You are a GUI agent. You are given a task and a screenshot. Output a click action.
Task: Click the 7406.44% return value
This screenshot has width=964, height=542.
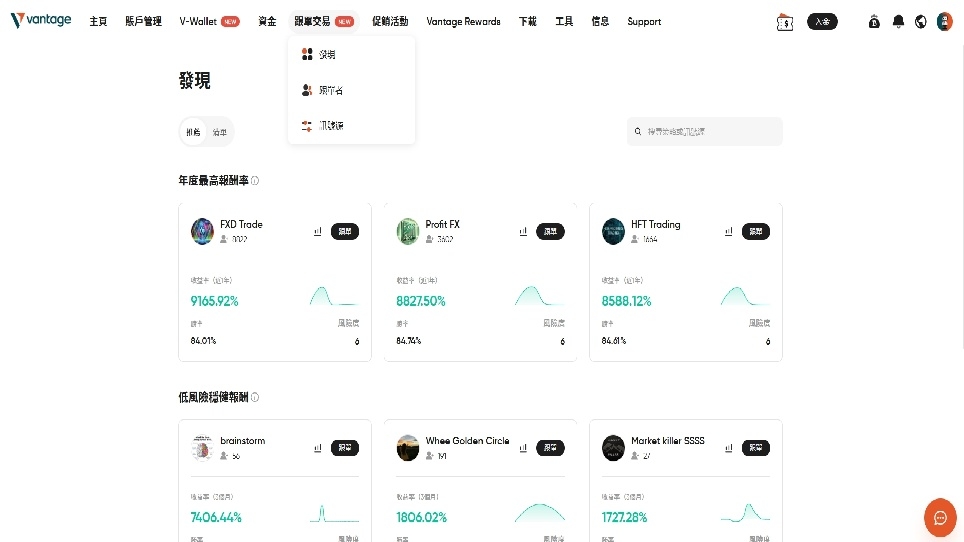click(216, 517)
